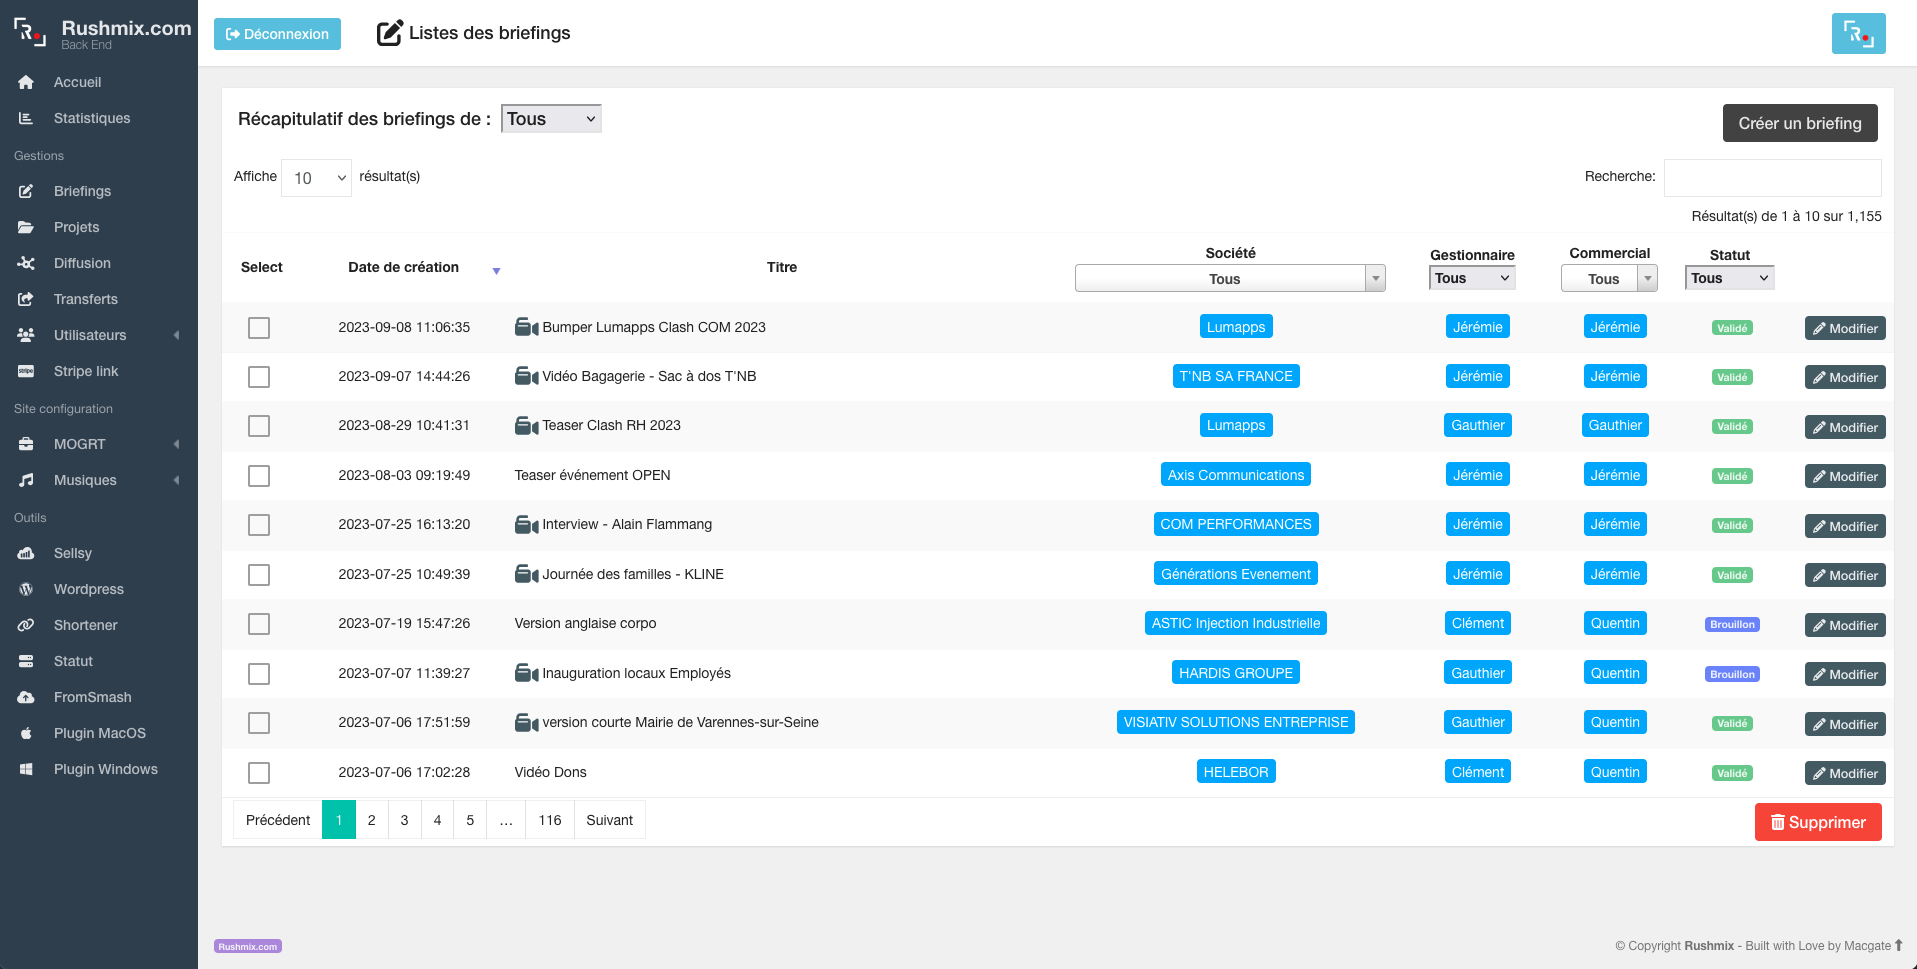This screenshot has width=1917, height=969.
Task: Click the Recherche search field
Action: (1772, 177)
